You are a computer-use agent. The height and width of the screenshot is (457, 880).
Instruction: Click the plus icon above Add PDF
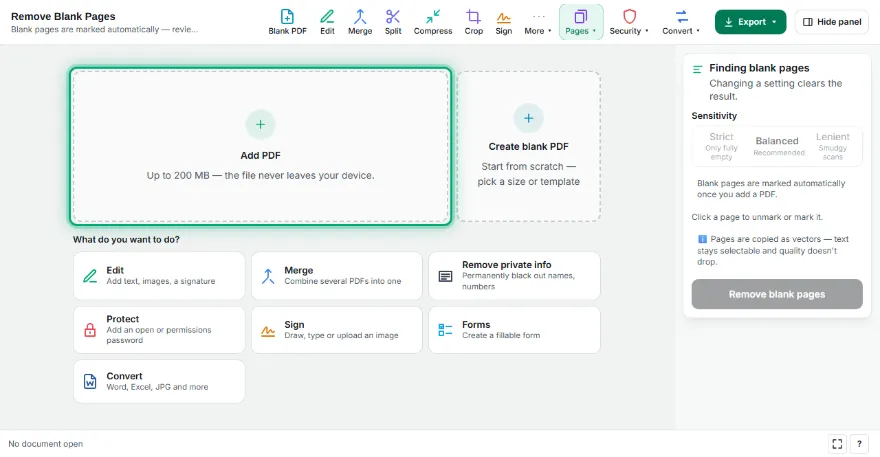(x=260, y=125)
